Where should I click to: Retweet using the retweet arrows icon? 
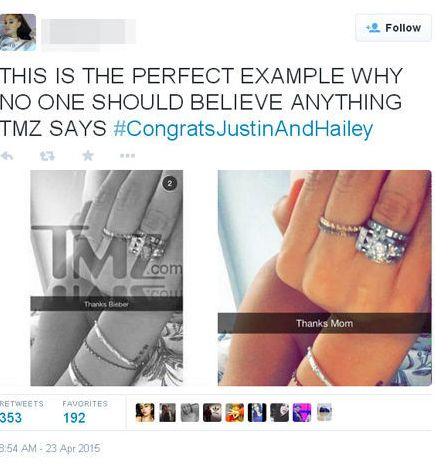pyautogui.click(x=47, y=156)
